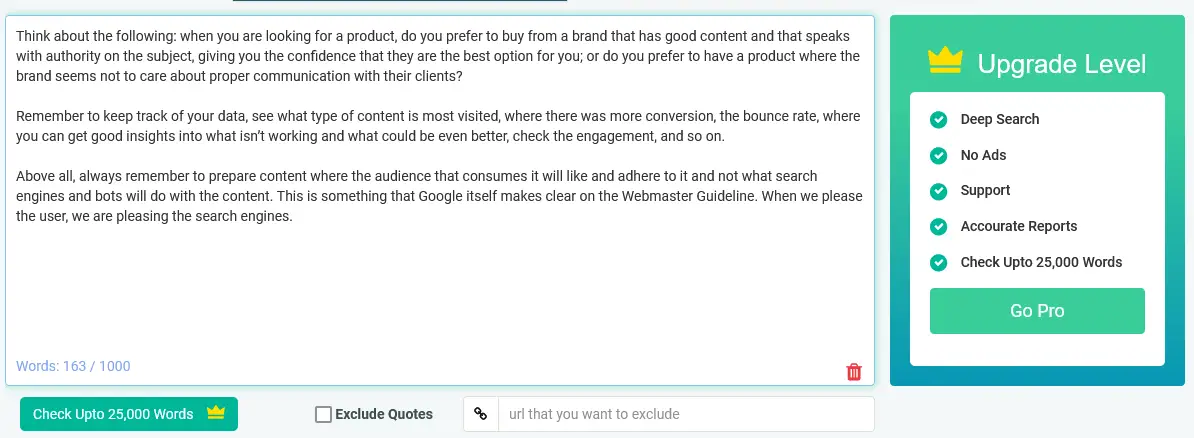This screenshot has width=1194, height=438.
Task: Click the No Ads feature label
Action: 983,155
